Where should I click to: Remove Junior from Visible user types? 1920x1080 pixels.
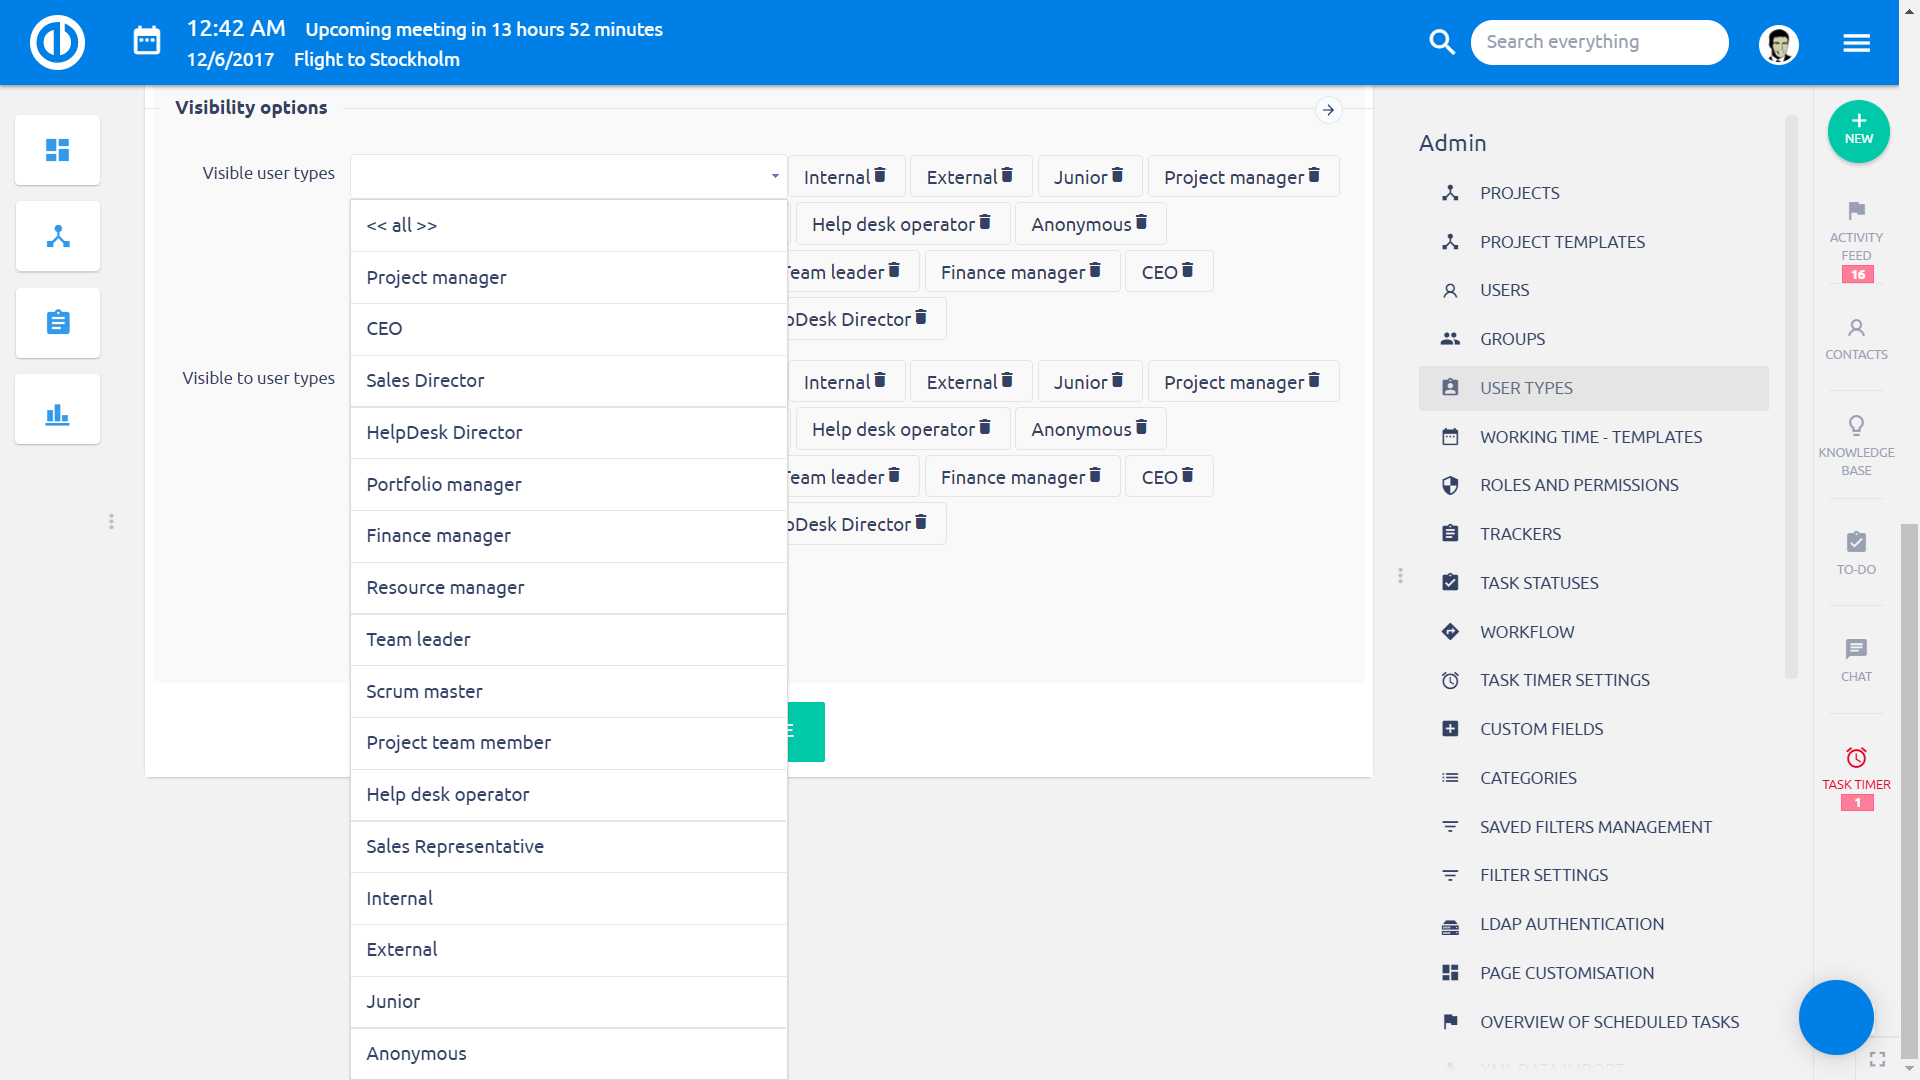click(x=1117, y=175)
